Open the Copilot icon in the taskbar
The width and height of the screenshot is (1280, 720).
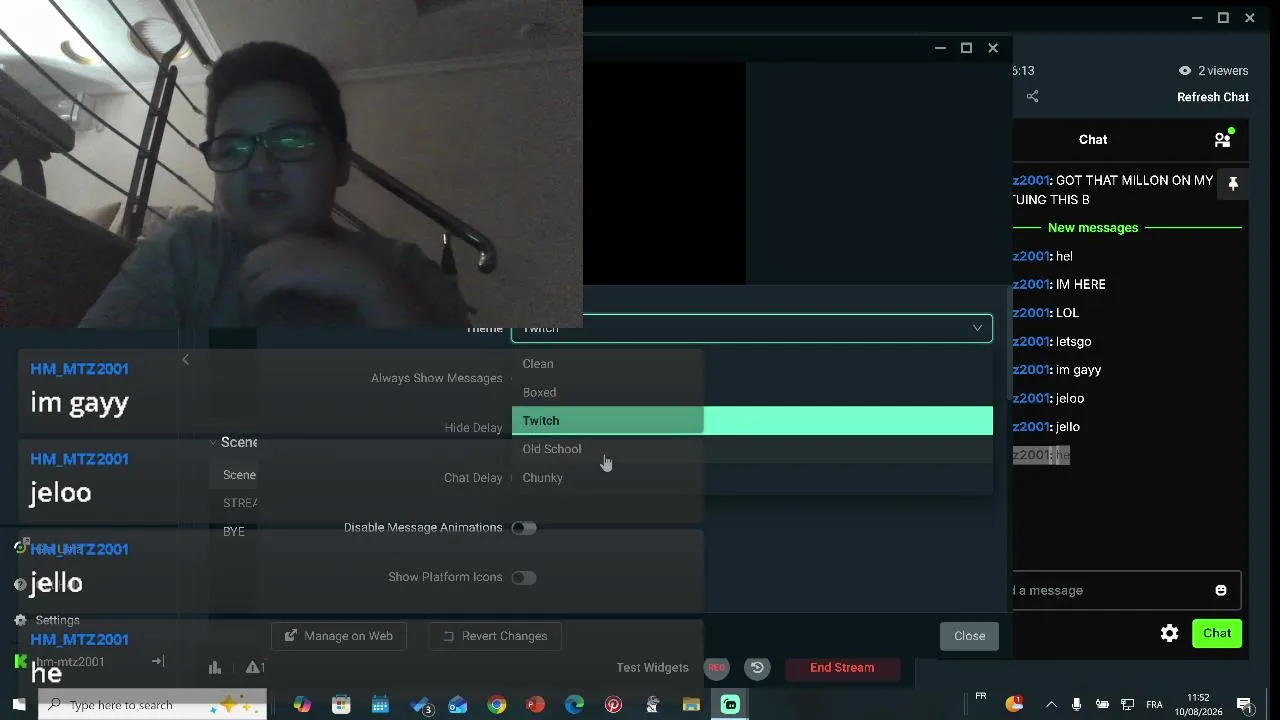coord(302,705)
